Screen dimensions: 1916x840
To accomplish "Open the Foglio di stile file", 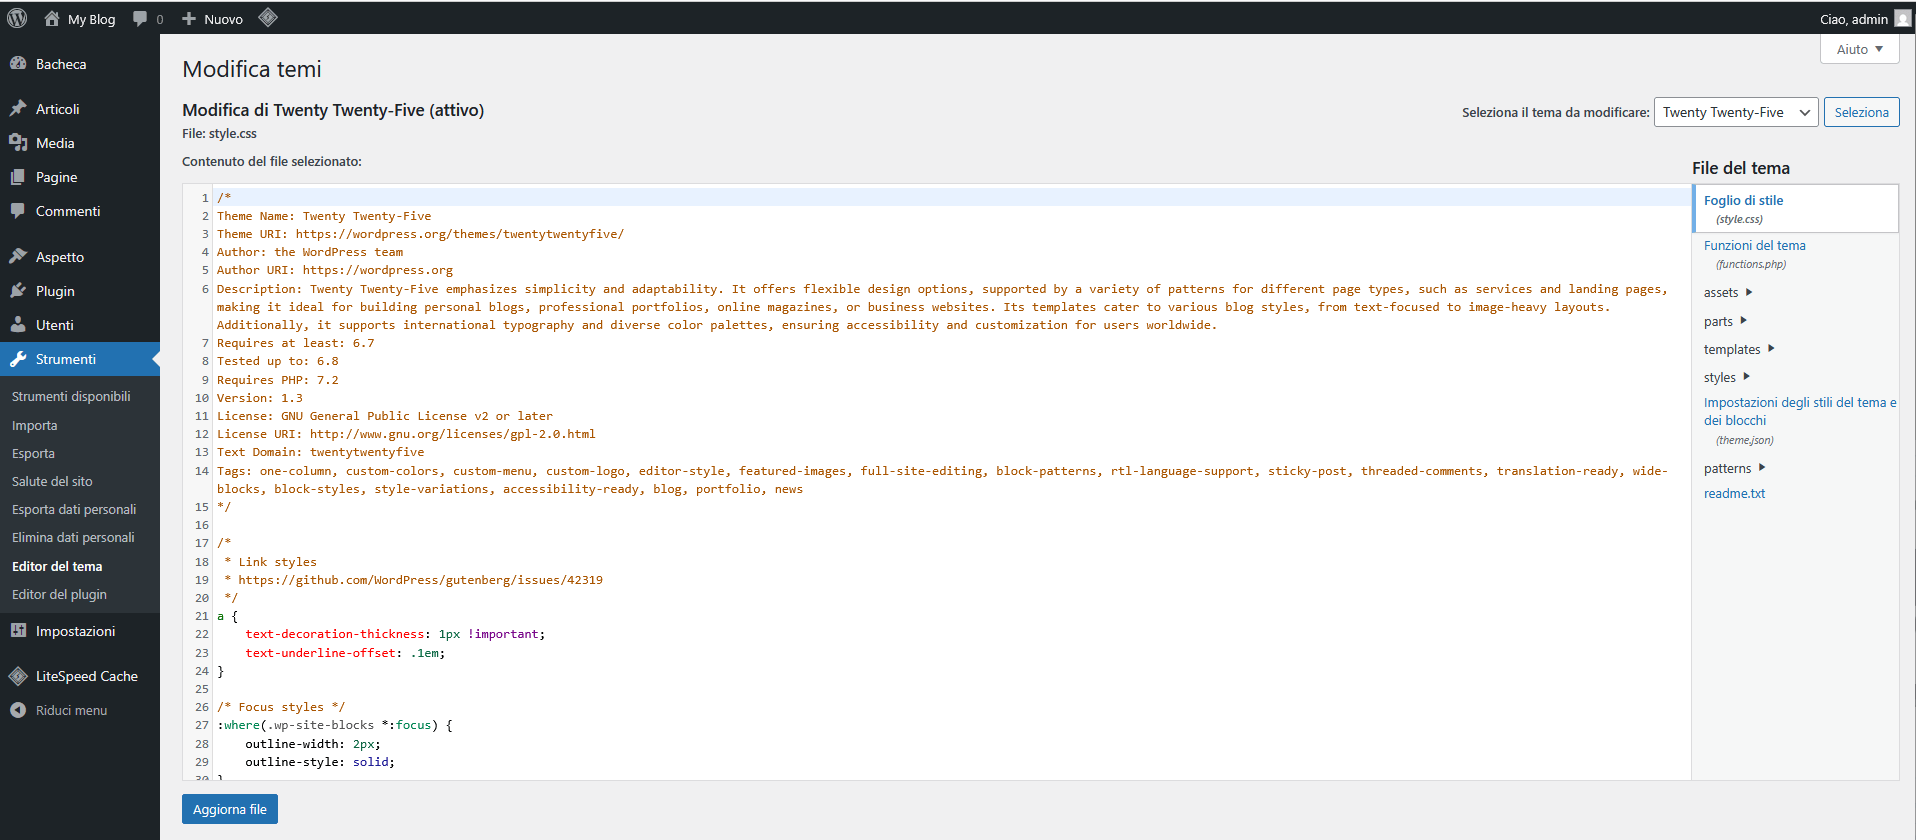I will [x=1743, y=200].
